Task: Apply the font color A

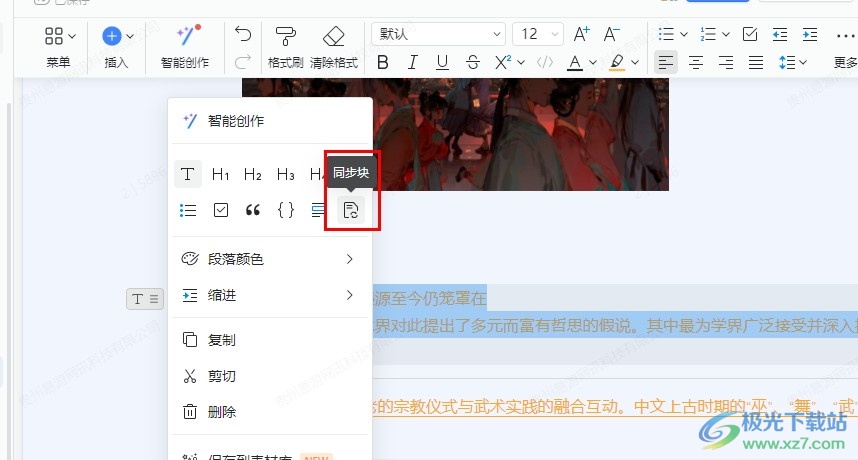Action: click(x=575, y=62)
